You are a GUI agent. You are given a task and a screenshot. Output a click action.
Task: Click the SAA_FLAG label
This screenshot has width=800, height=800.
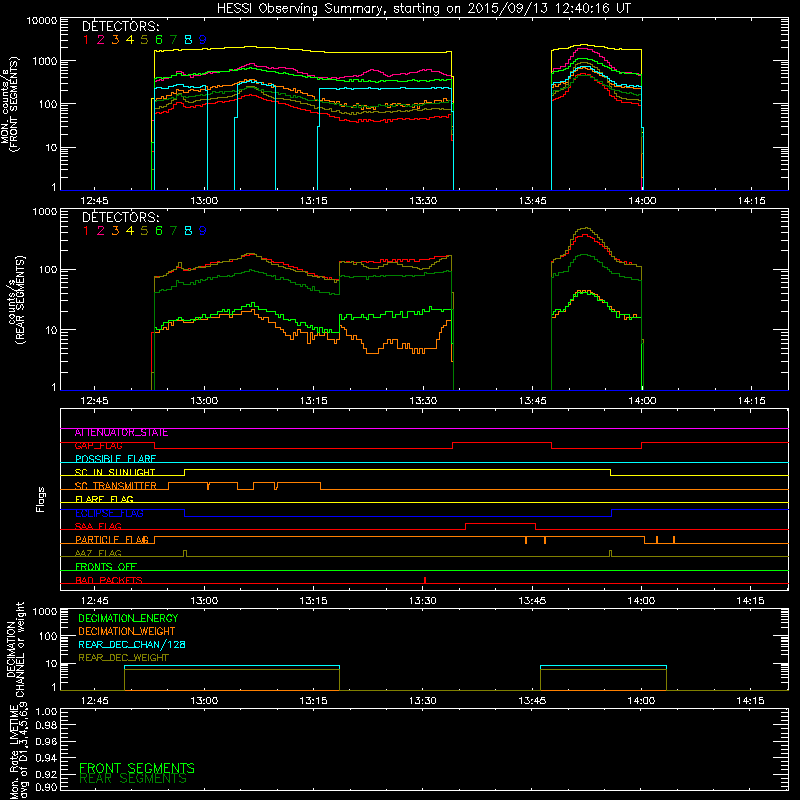[x=98, y=527]
